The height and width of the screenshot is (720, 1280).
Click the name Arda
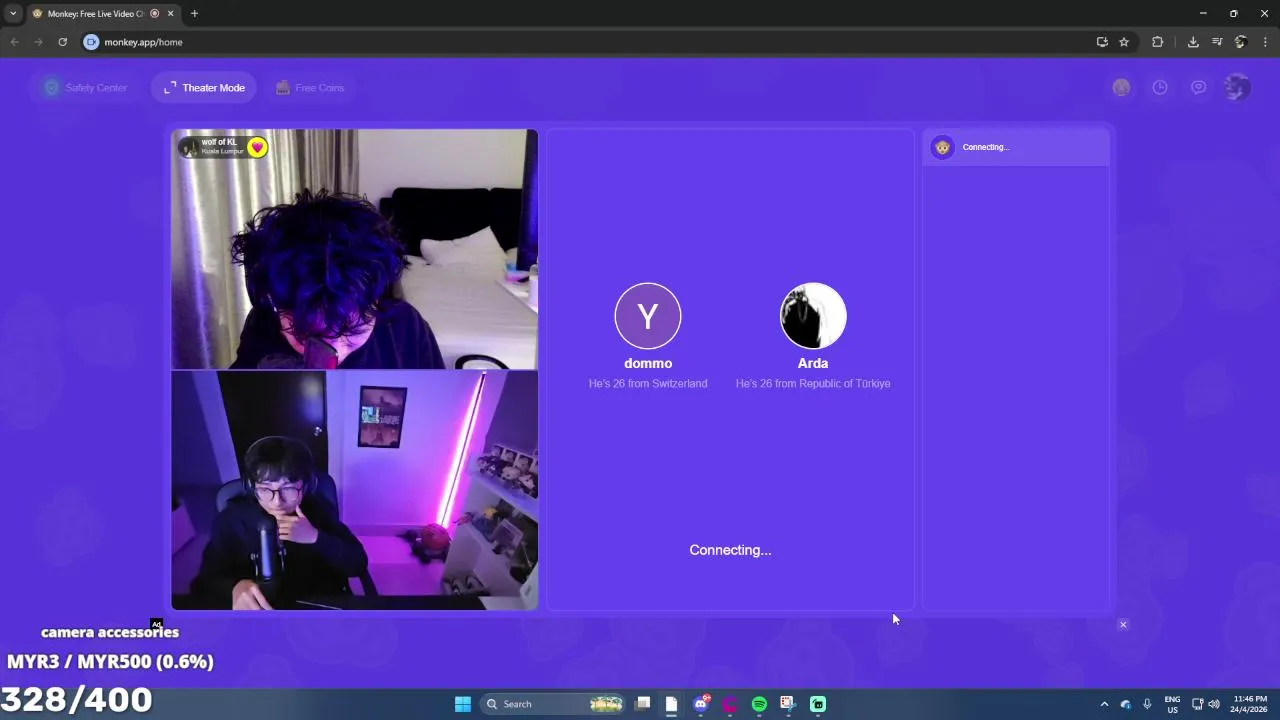tap(813, 363)
